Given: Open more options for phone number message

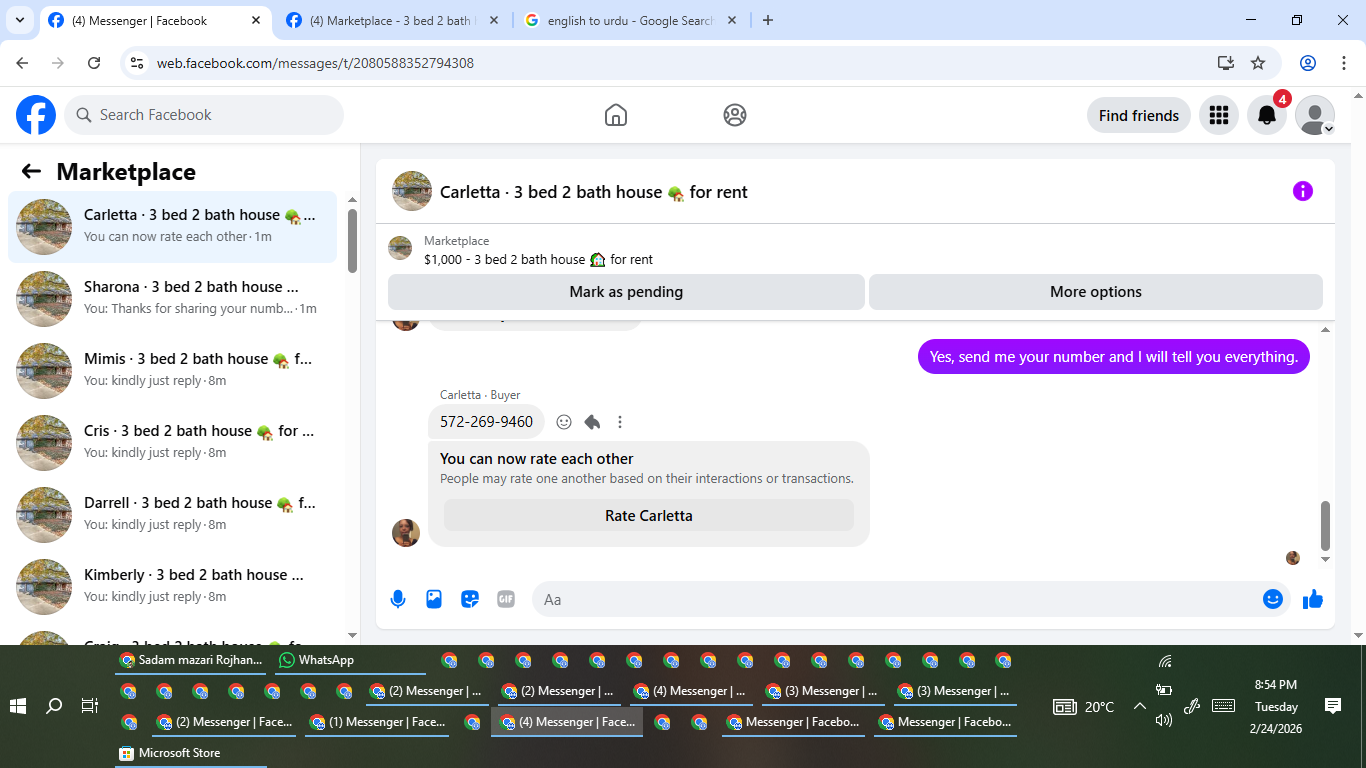Looking at the screenshot, I should coord(620,422).
